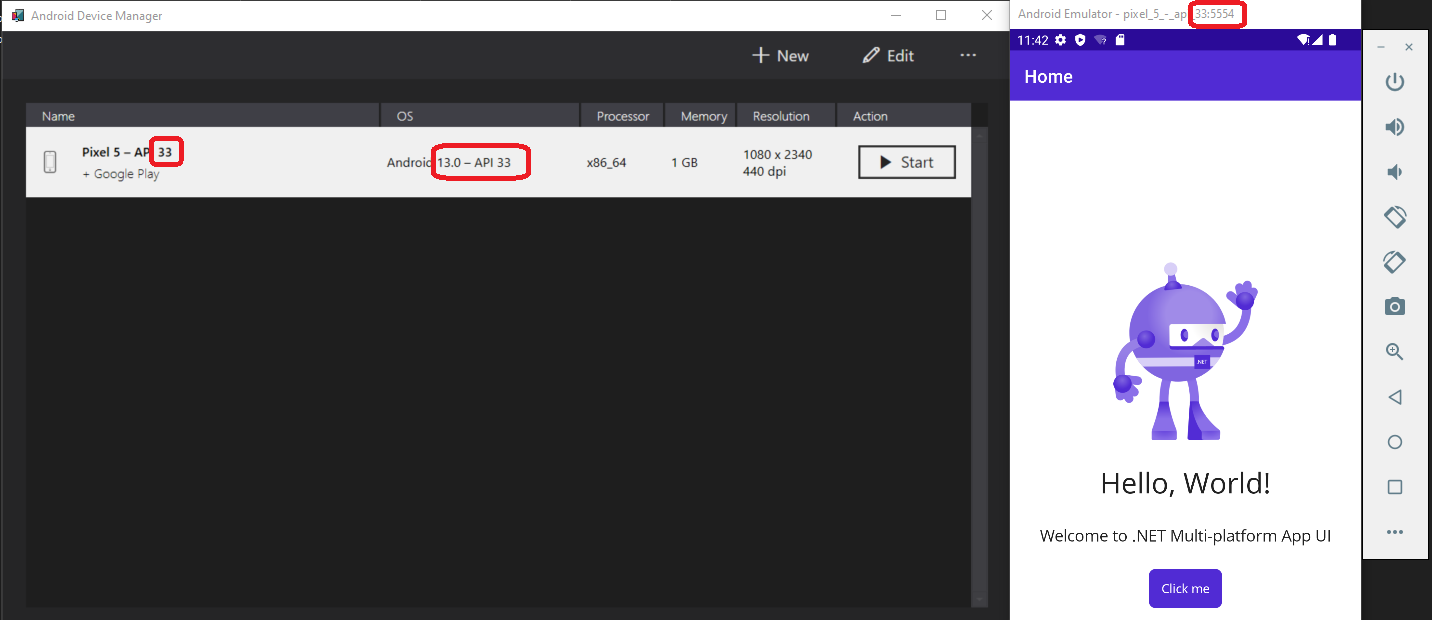The width and height of the screenshot is (1432, 620).
Task: Take emulator screenshot with camera icon
Action: click(1395, 306)
